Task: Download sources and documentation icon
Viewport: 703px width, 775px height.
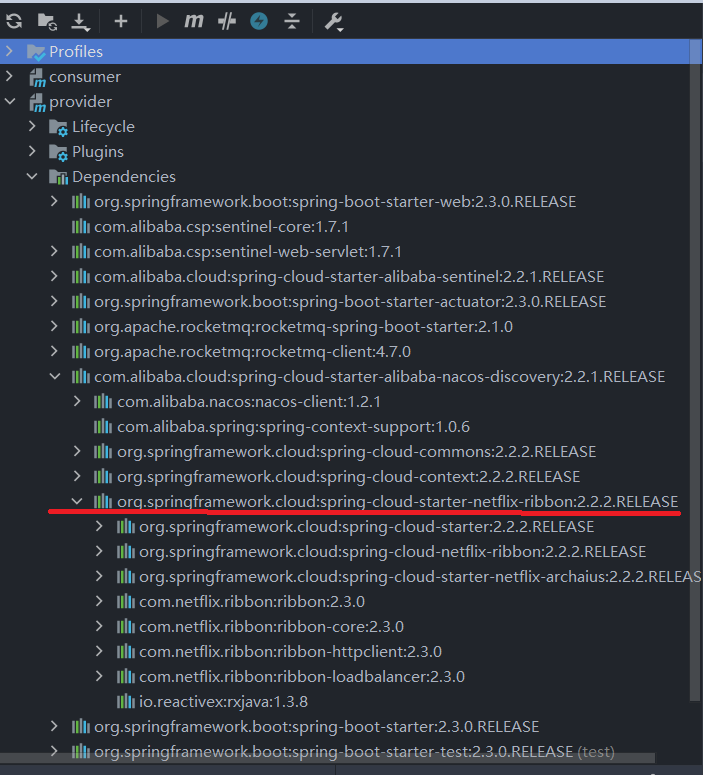Action: (80, 22)
